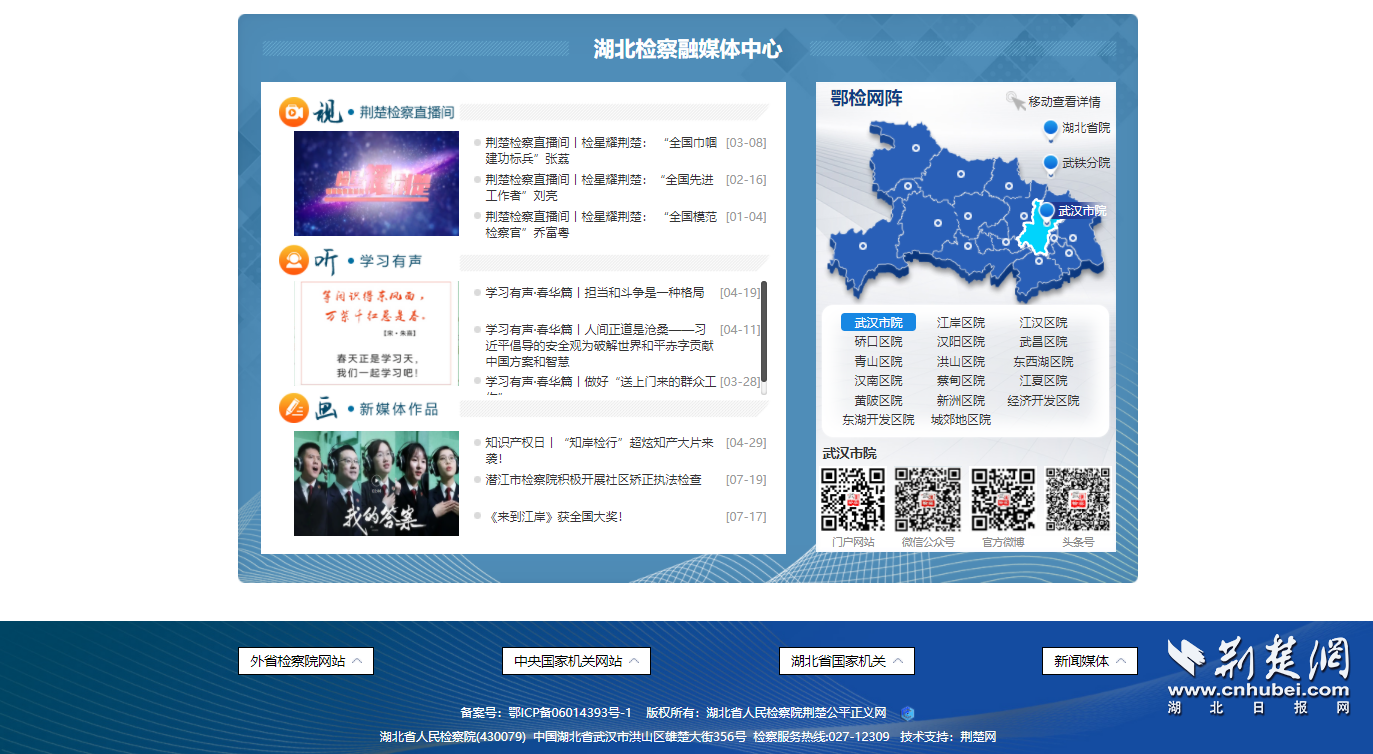Click the 湖北省院 map pin marker
Screen dimensions: 1373x754
pyautogui.click(x=1050, y=129)
